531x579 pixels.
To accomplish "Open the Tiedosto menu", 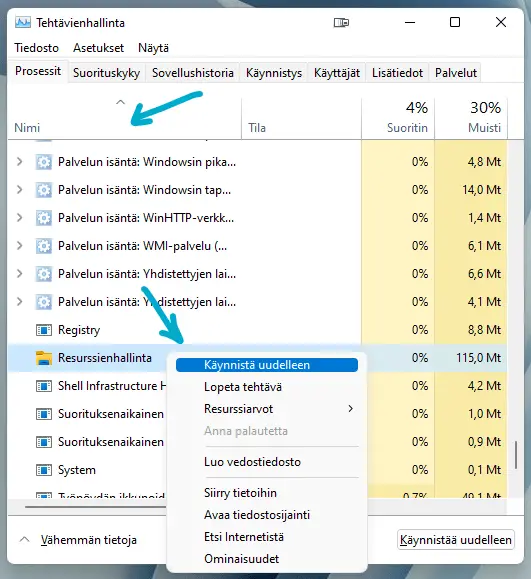I will click(37, 48).
